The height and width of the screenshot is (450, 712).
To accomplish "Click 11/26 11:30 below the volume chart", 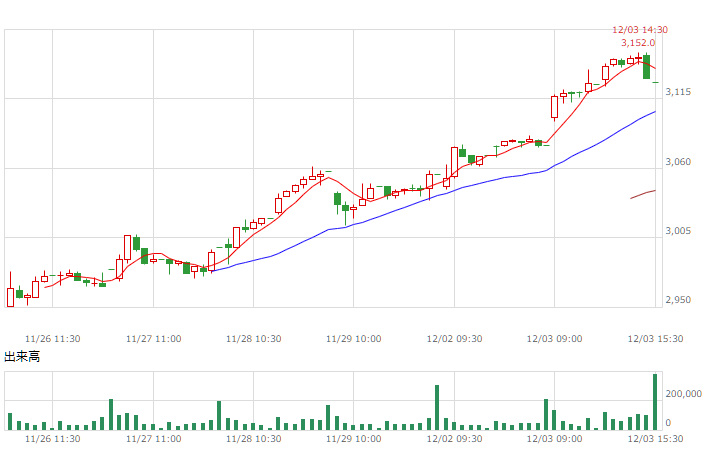I will 53,439.
